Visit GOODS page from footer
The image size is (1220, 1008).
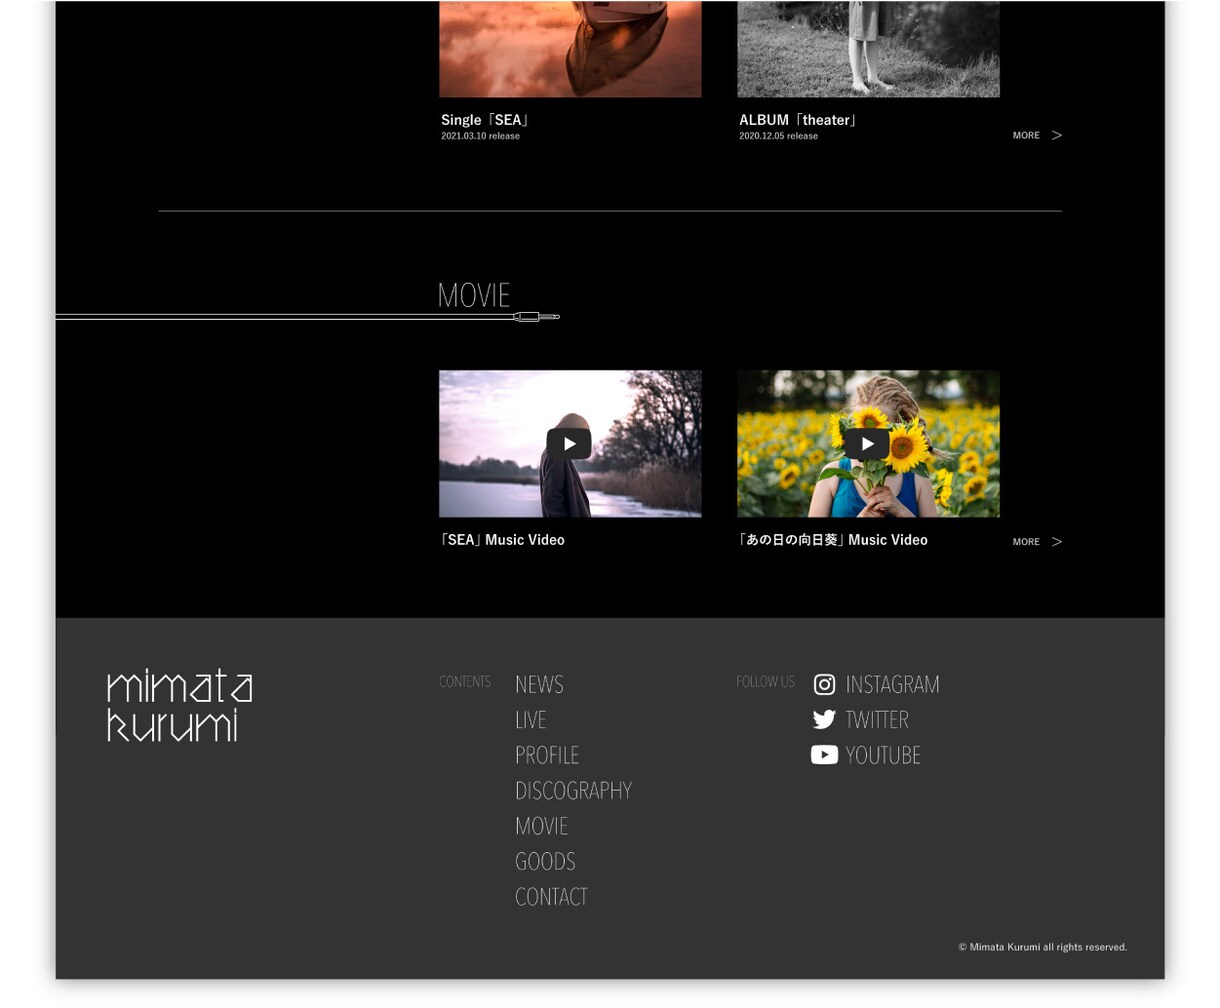click(545, 862)
